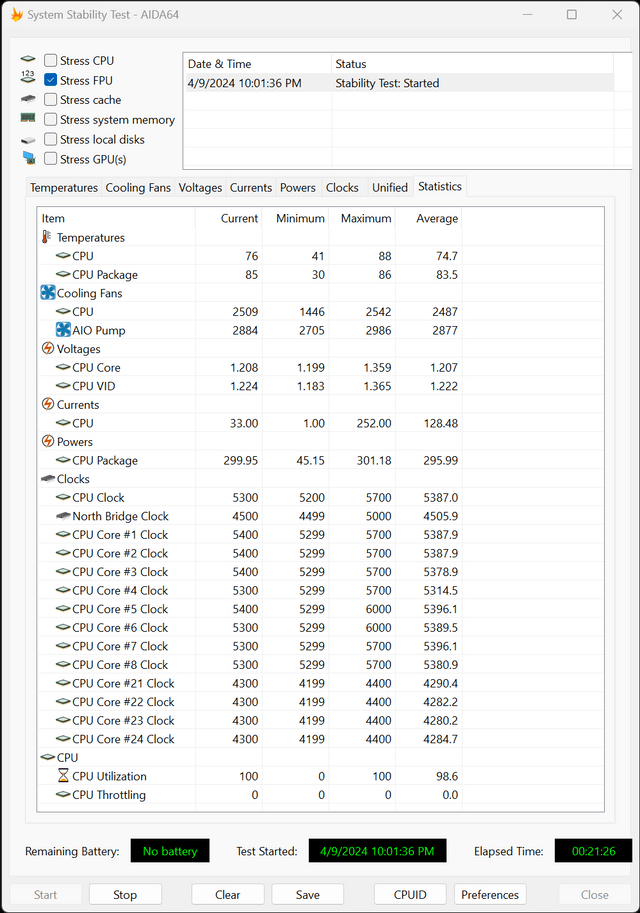Enable the Stress CPU checkbox
The height and width of the screenshot is (913, 640).
[x=51, y=61]
